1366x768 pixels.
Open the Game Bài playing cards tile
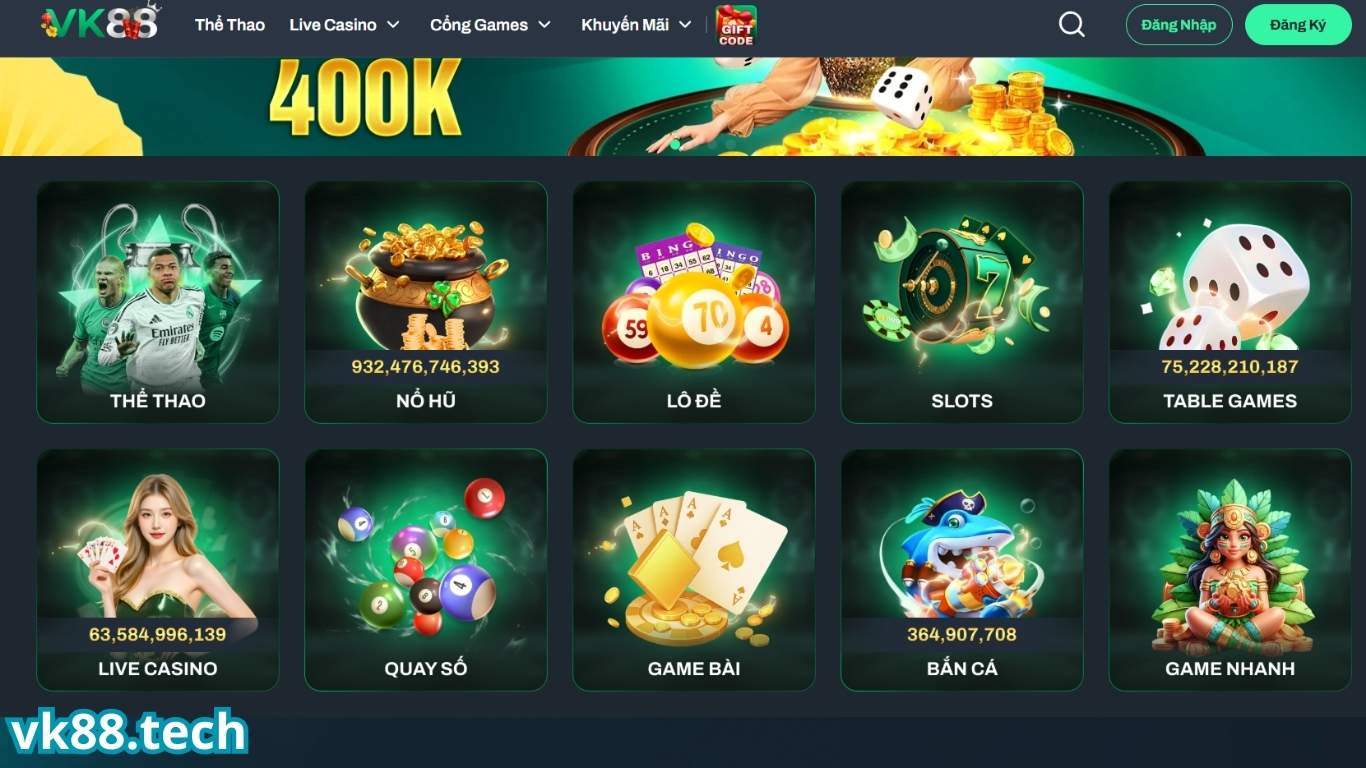(x=694, y=570)
